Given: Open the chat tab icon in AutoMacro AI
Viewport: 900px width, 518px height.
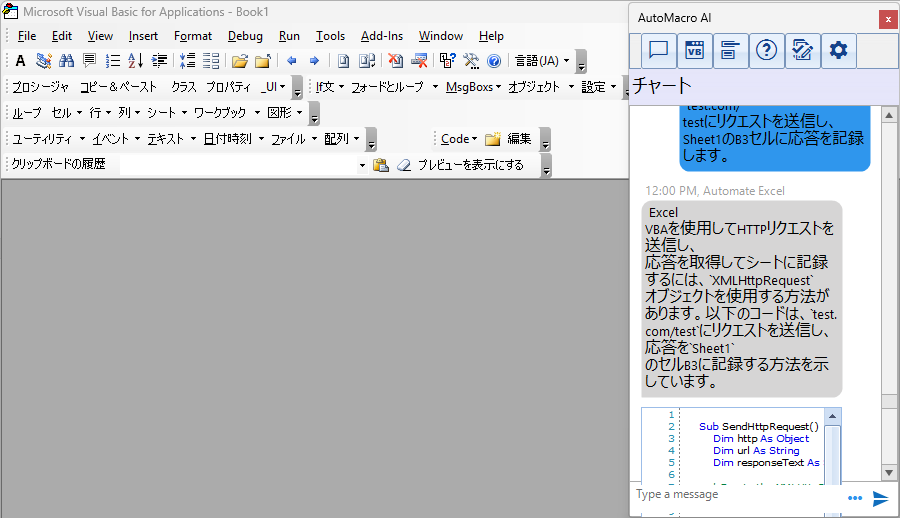Looking at the screenshot, I should coord(658,50).
